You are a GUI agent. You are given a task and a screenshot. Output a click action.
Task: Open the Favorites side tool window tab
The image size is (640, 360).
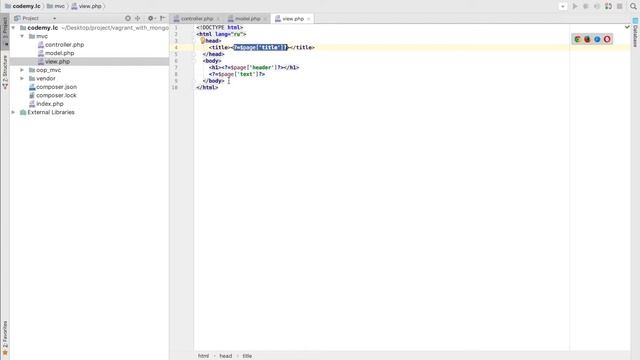tap(5, 338)
